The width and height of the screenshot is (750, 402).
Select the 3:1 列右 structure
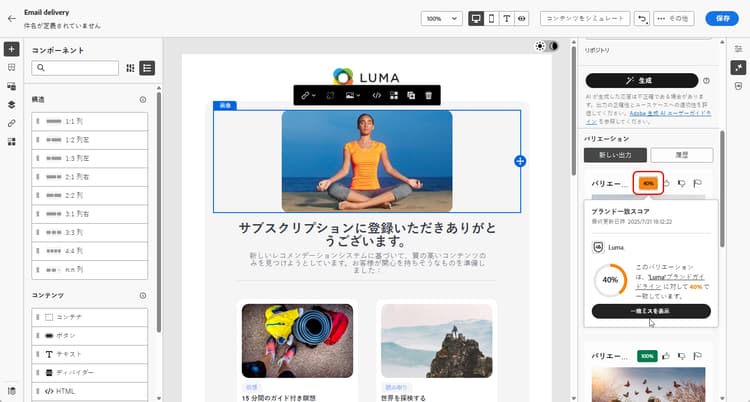(90, 214)
